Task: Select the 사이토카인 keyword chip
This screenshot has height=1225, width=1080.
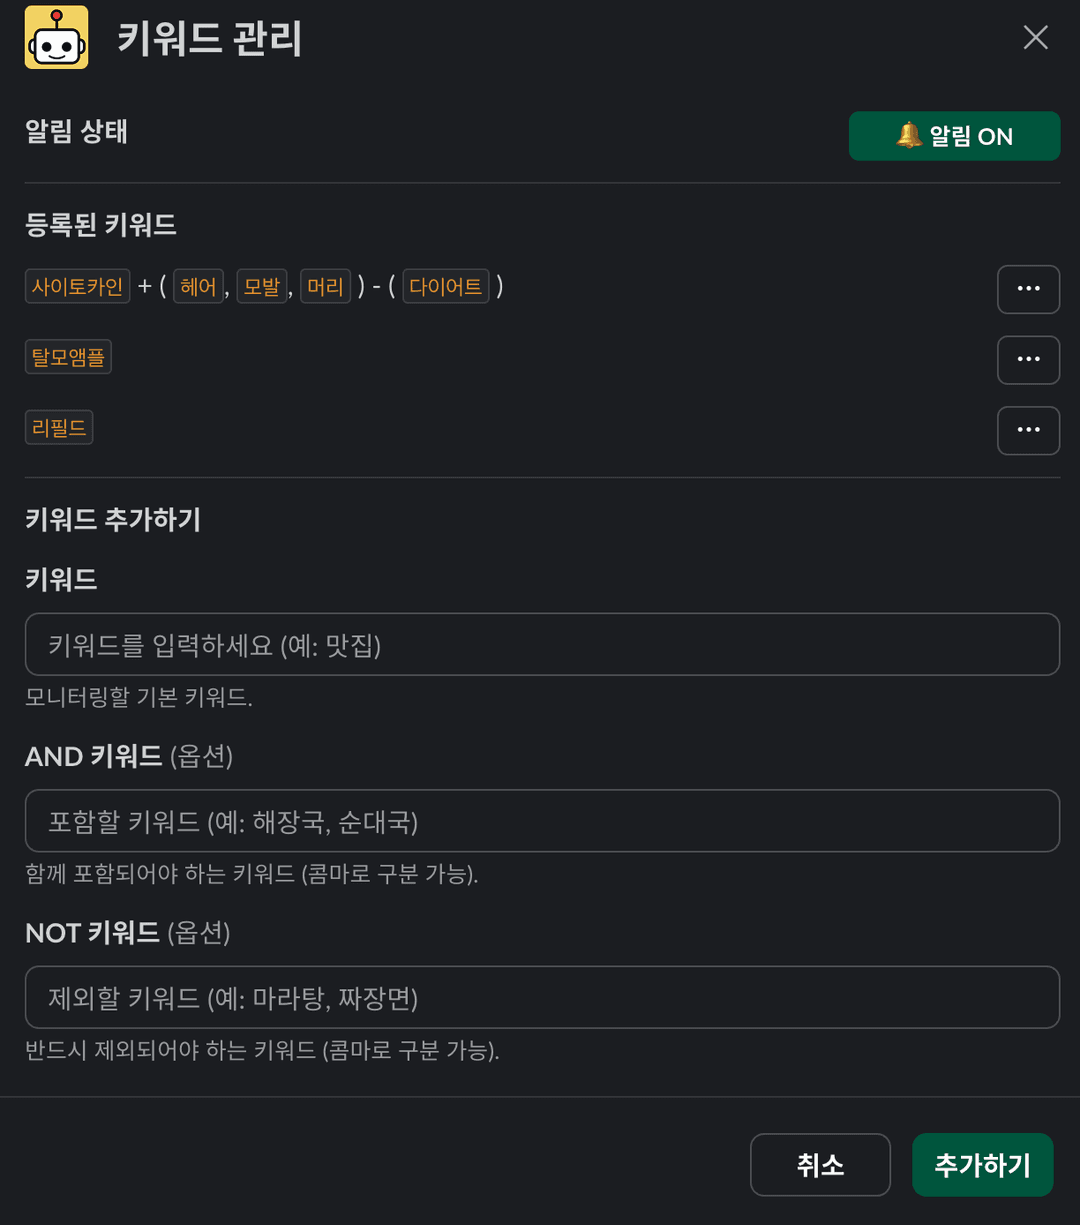Action: (x=77, y=286)
